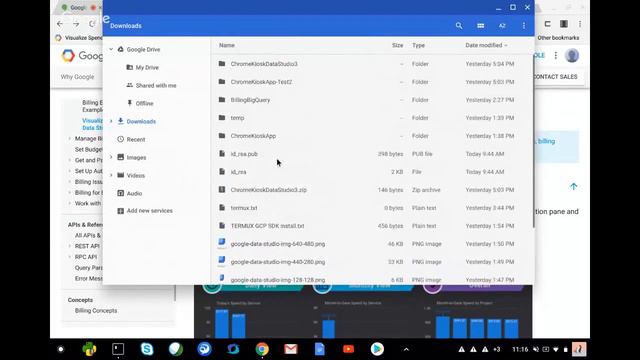Viewport: 640px width, 360px height.
Task: Select ChromeKioskDataStudio3.zip archive
Action: [371, 190]
